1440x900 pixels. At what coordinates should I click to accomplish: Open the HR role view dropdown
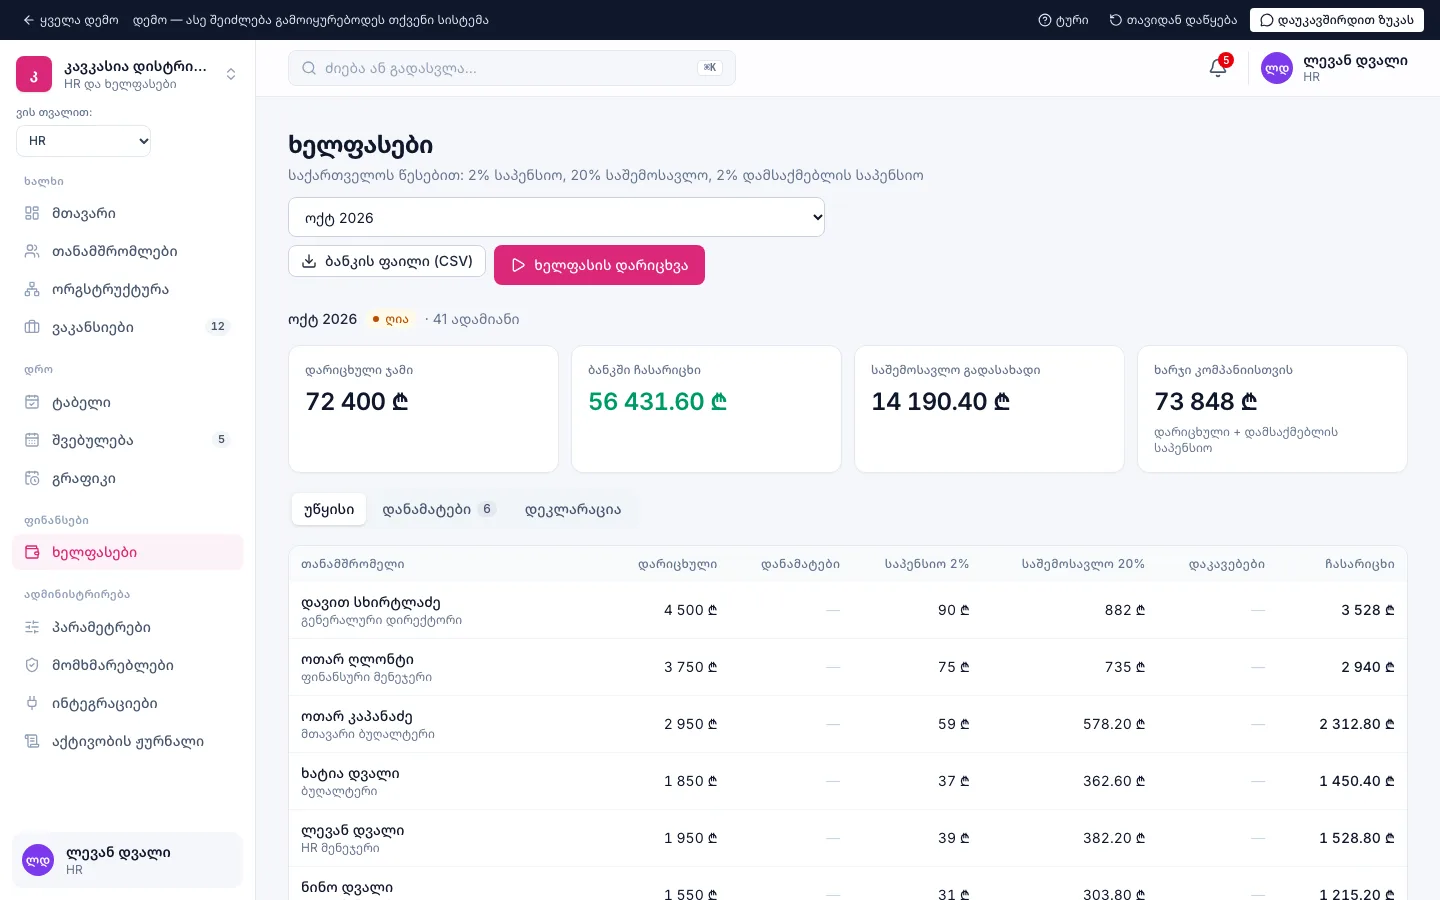84,141
